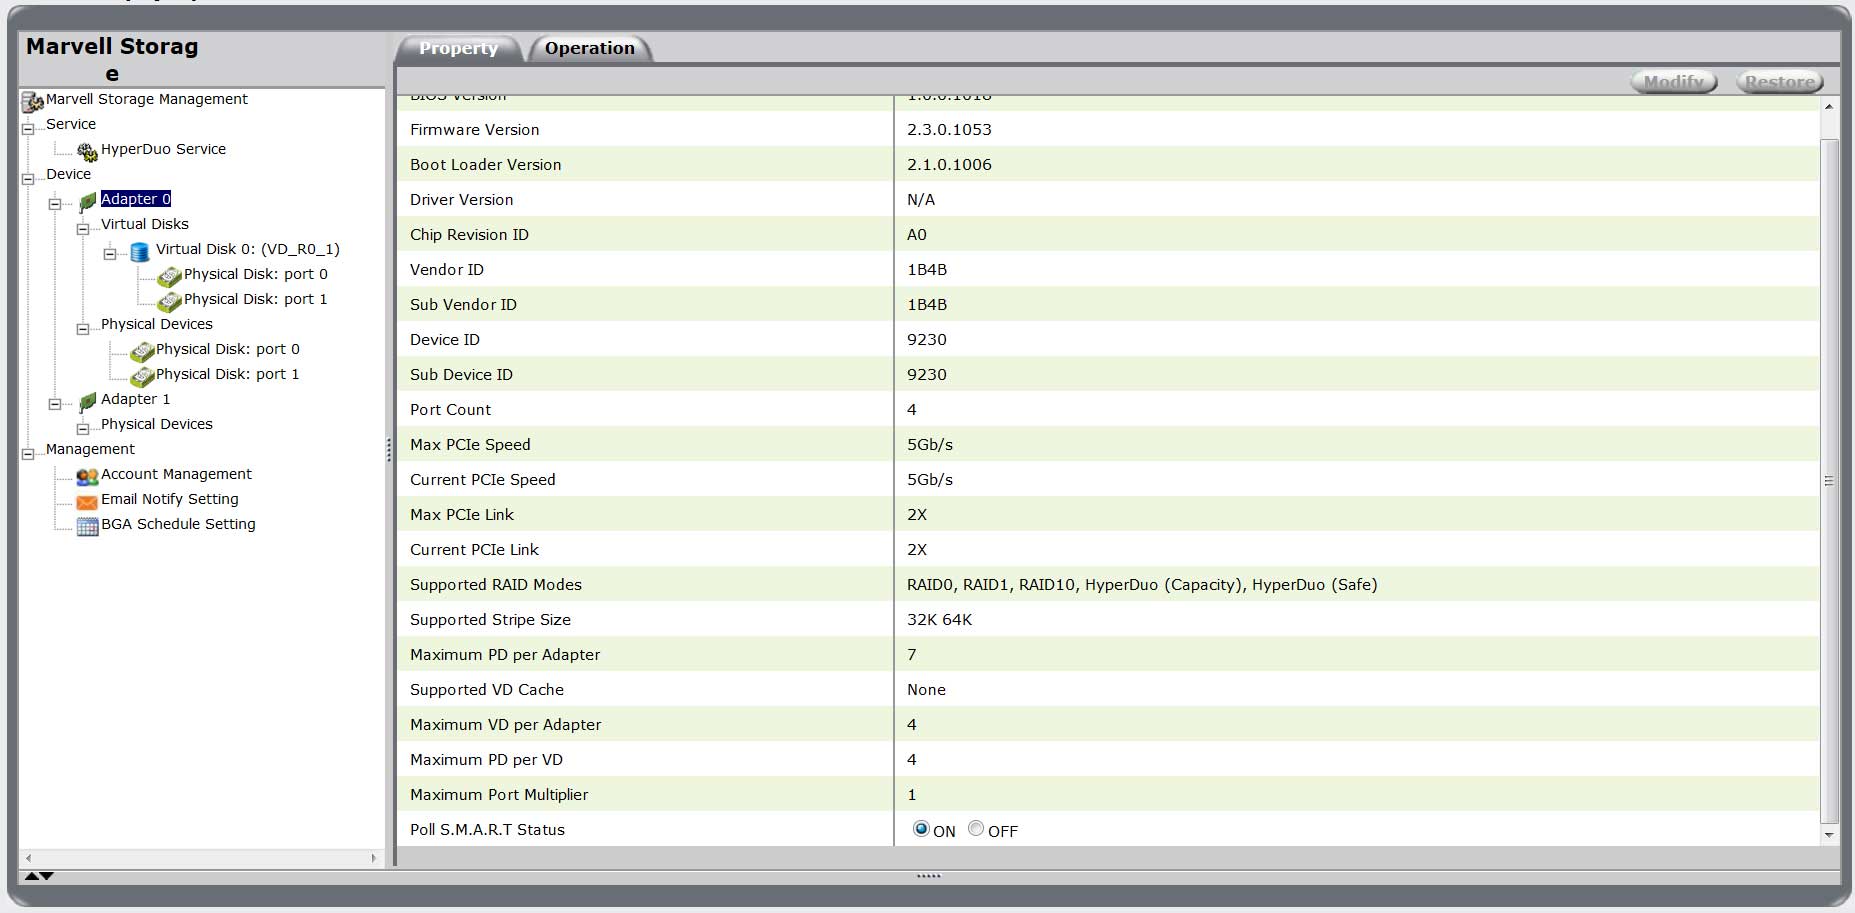Select the HyperDuo Service gear icon
Viewport: 1855px width, 913px height.
[x=88, y=151]
